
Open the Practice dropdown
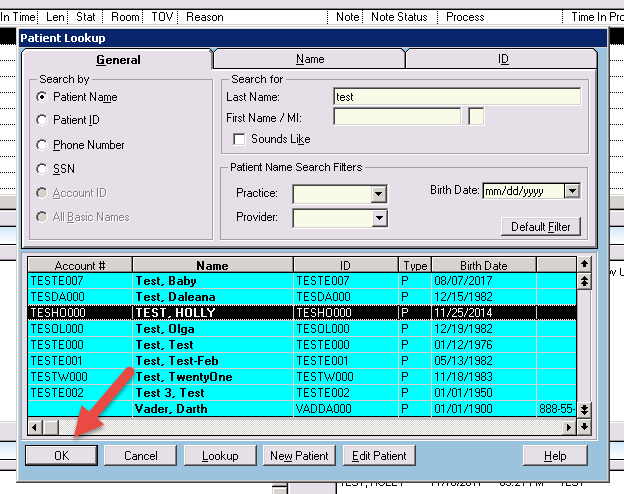[x=378, y=193]
